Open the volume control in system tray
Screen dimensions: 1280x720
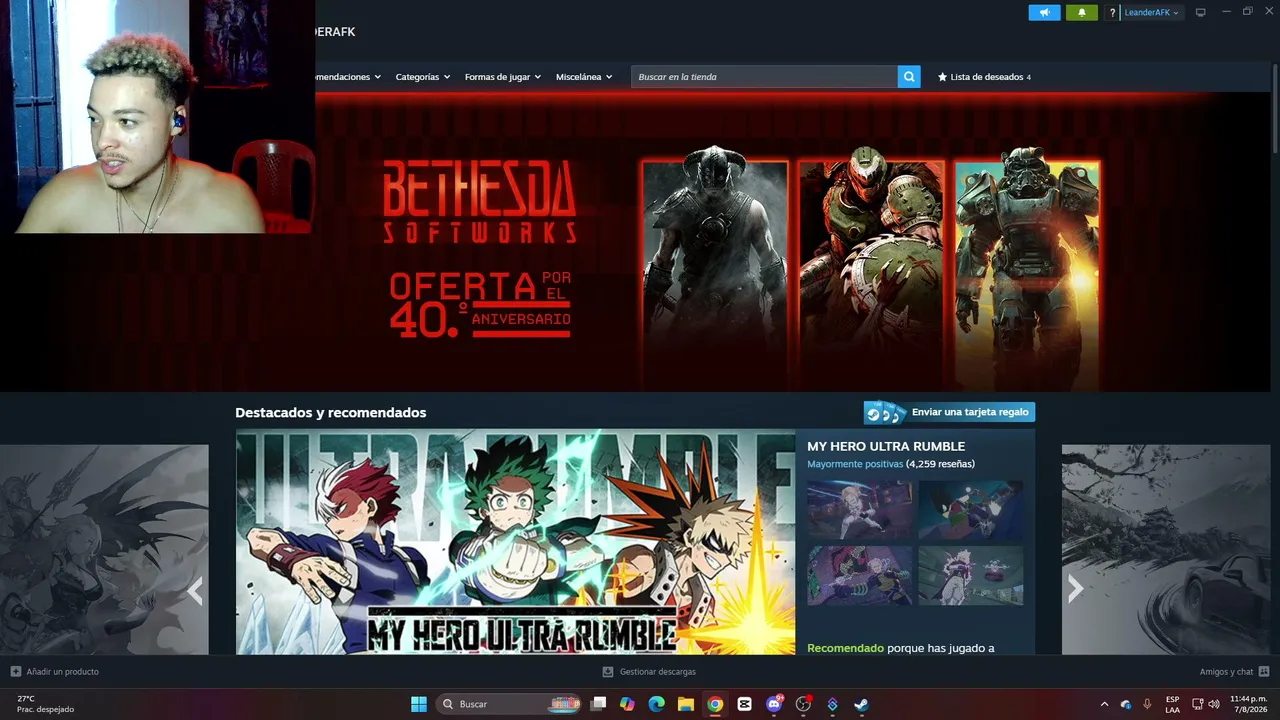click(x=1214, y=704)
